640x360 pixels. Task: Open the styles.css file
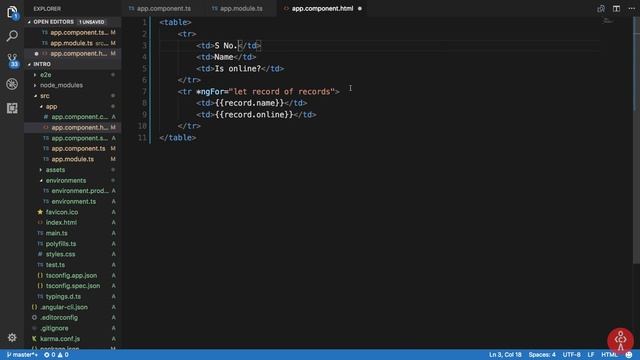coord(73,254)
